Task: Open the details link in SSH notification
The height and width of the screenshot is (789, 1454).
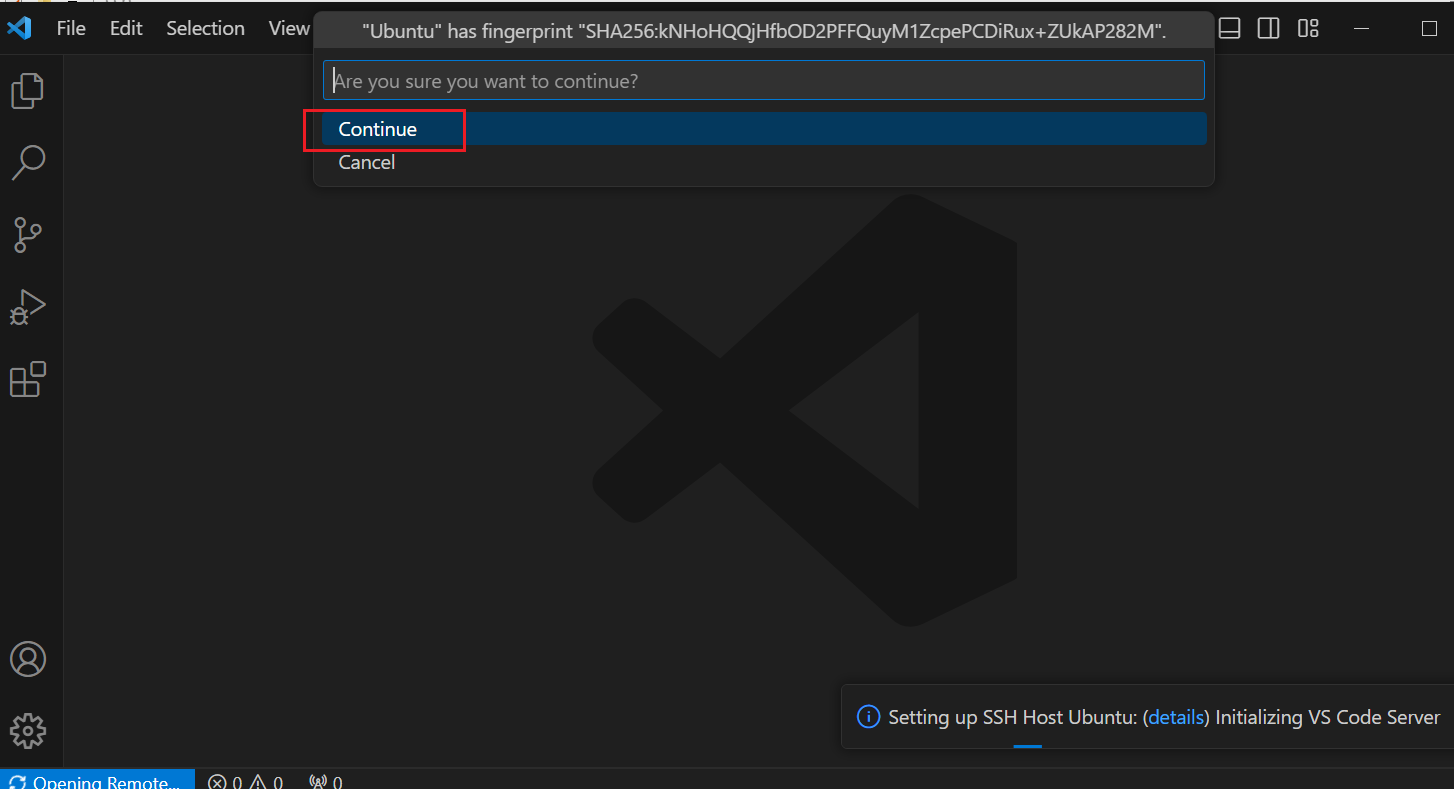Action: pyautogui.click(x=1176, y=717)
